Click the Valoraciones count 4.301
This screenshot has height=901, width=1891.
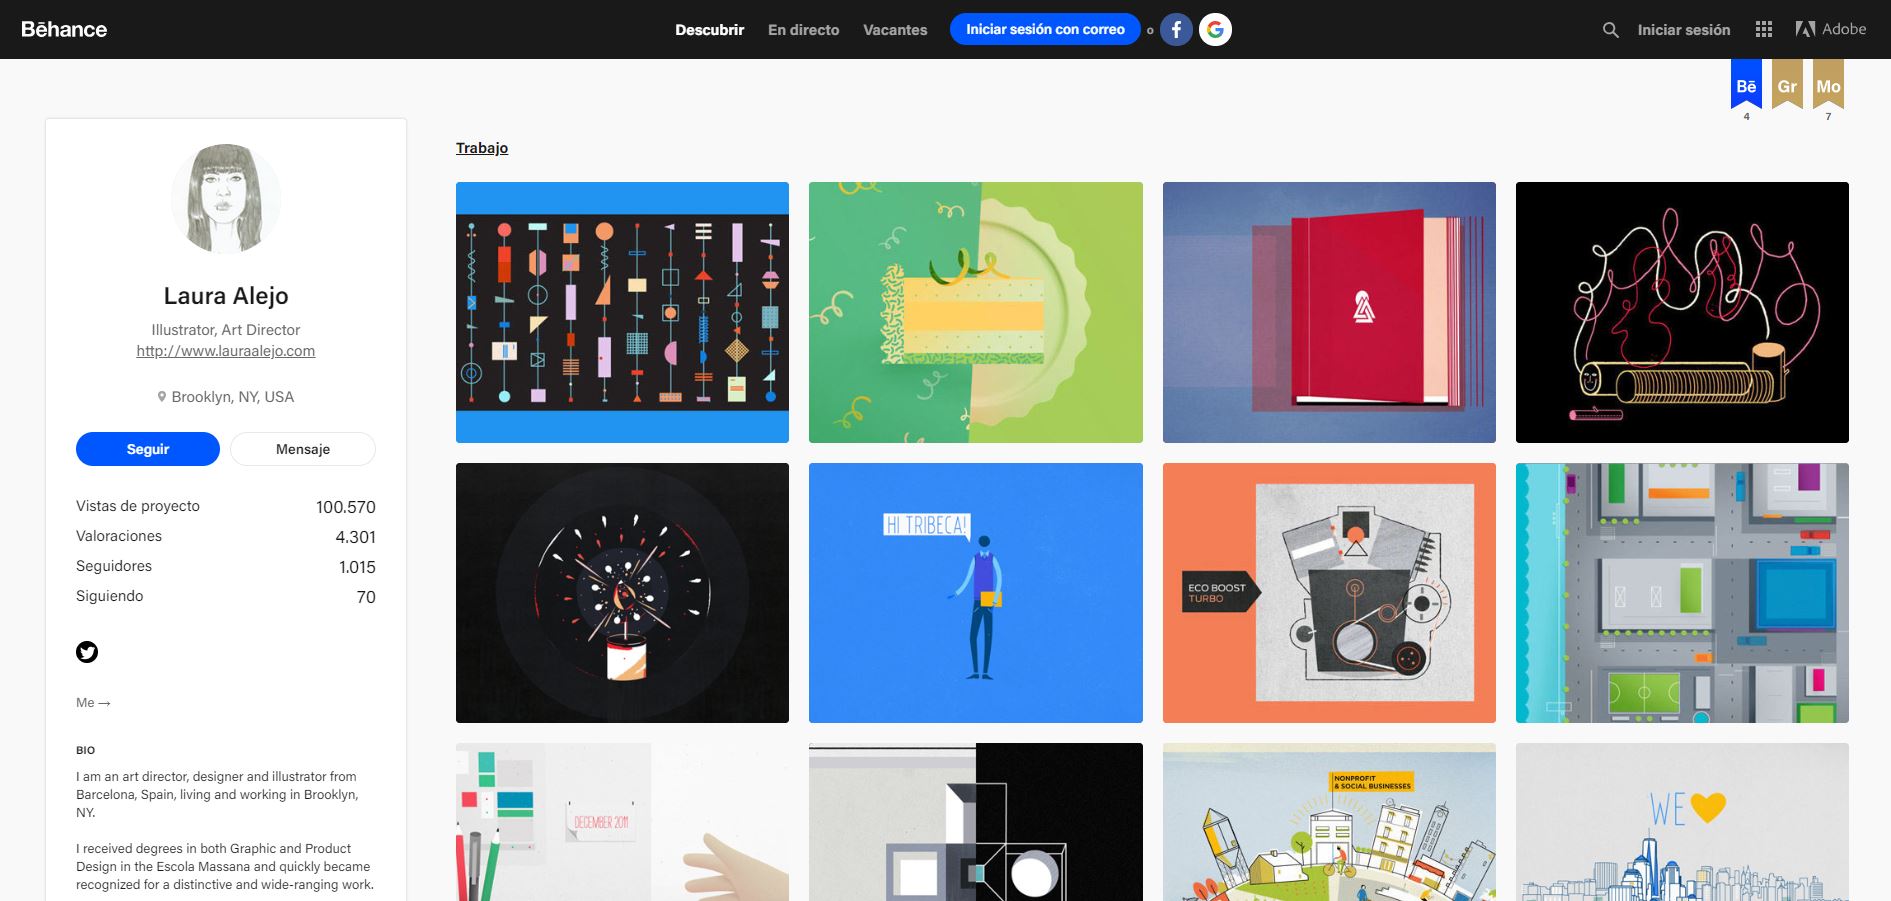(355, 537)
